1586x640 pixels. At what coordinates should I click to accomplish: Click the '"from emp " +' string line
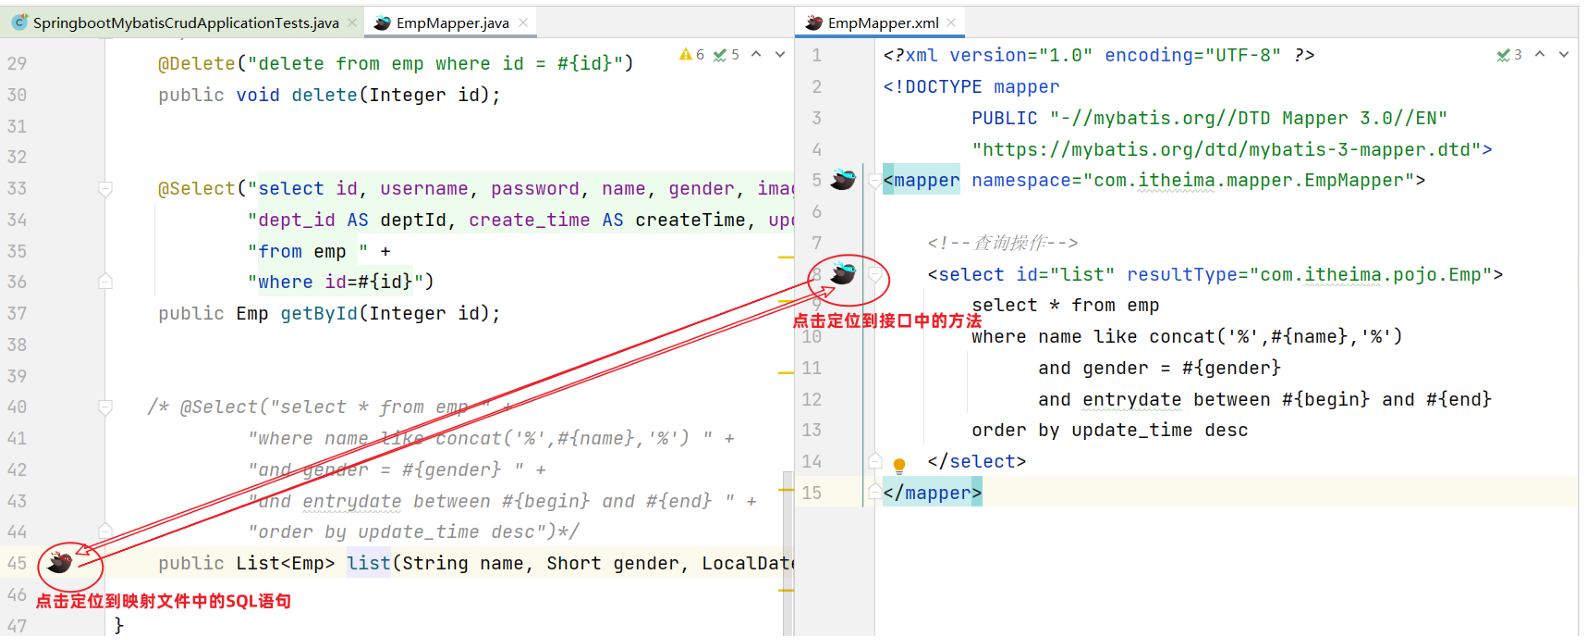(x=319, y=251)
